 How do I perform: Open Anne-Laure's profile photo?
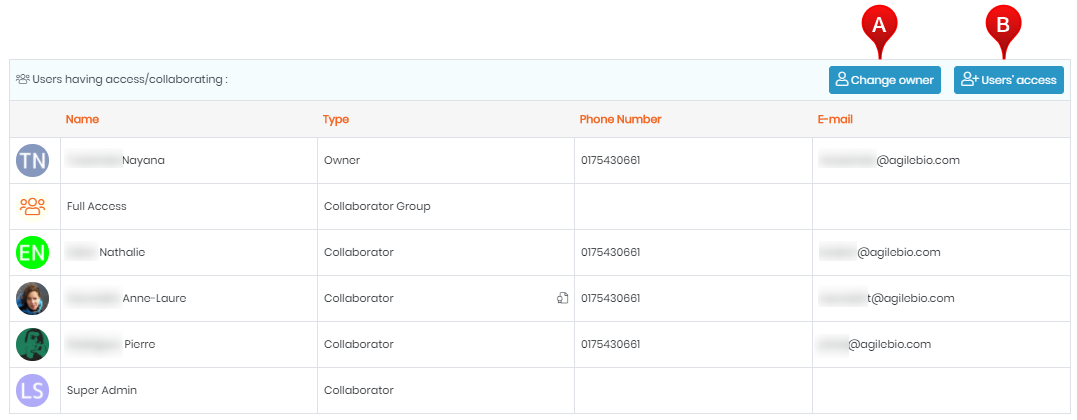coord(32,298)
